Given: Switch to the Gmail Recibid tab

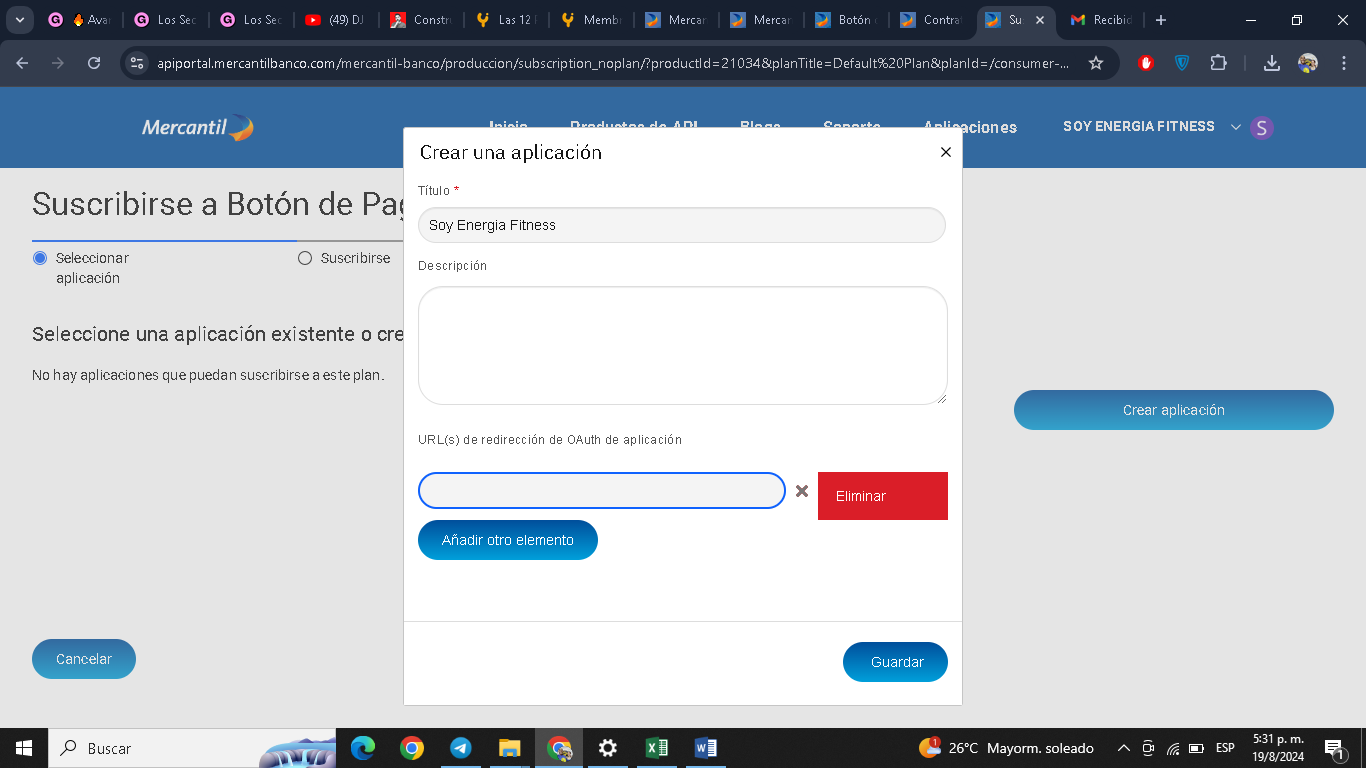Looking at the screenshot, I should click(x=1100, y=20).
